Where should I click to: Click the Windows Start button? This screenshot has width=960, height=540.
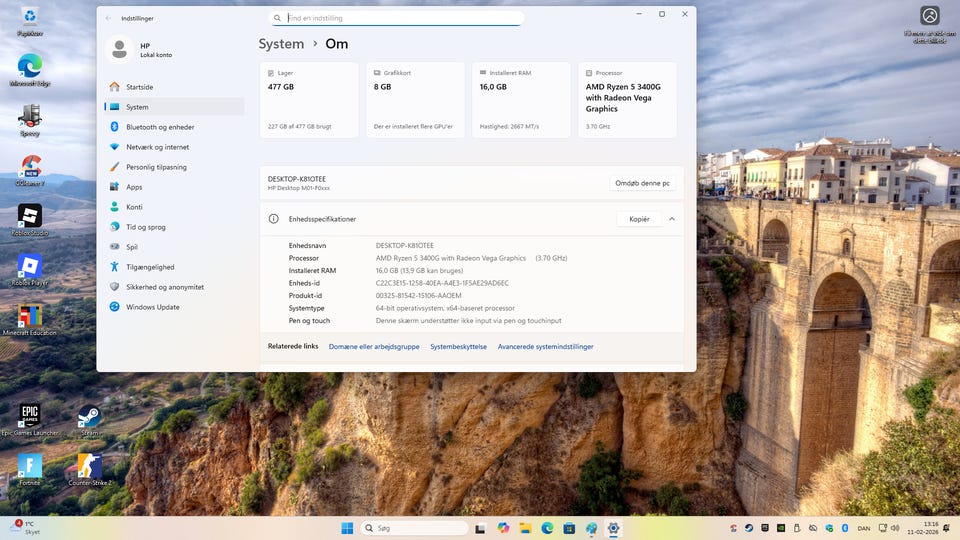tap(347, 528)
